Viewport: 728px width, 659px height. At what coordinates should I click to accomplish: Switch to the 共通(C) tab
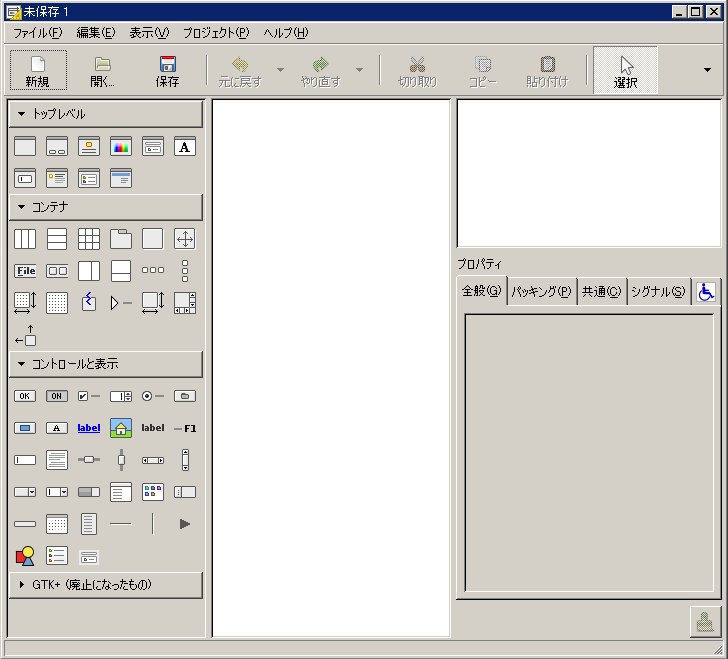(601, 292)
